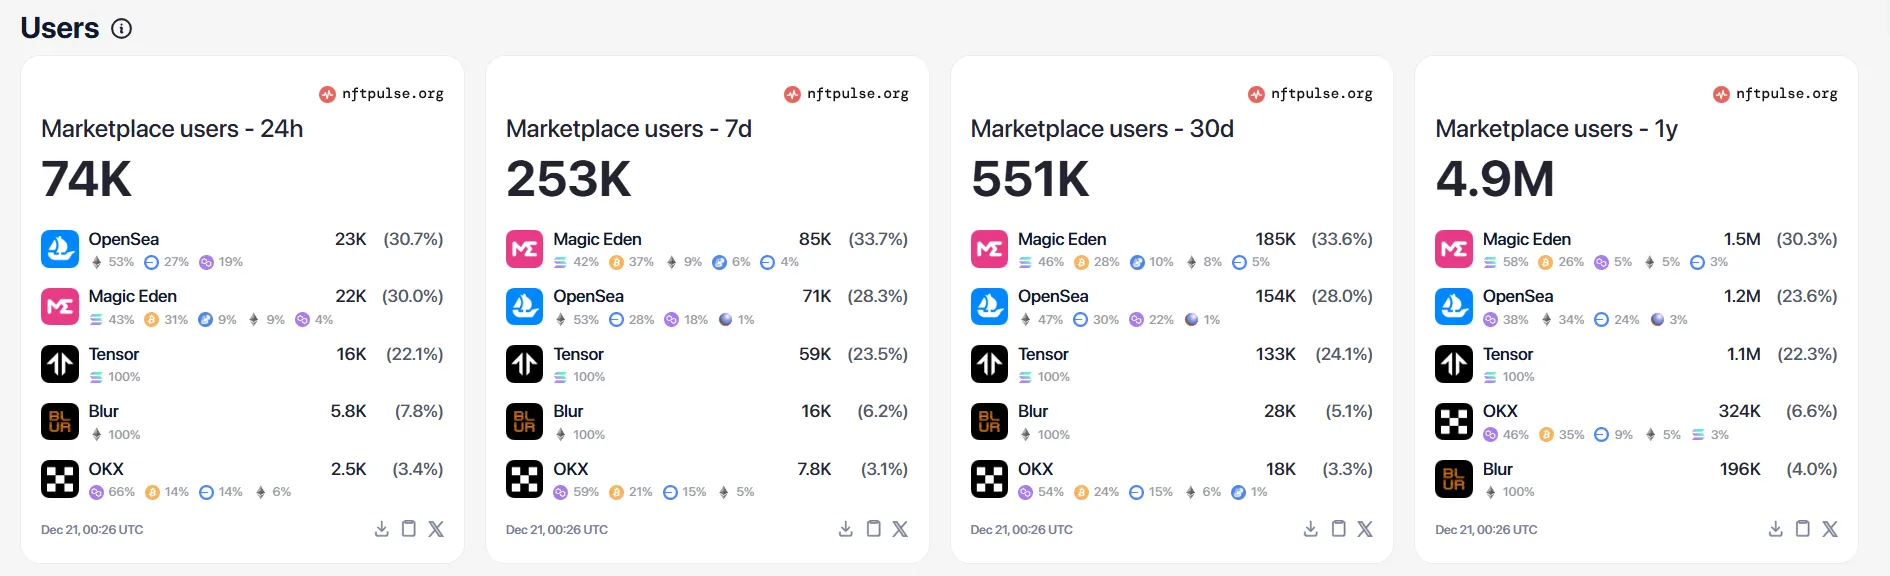
Task: Open nftpulse.org link in the 24h card
Action: [382, 94]
